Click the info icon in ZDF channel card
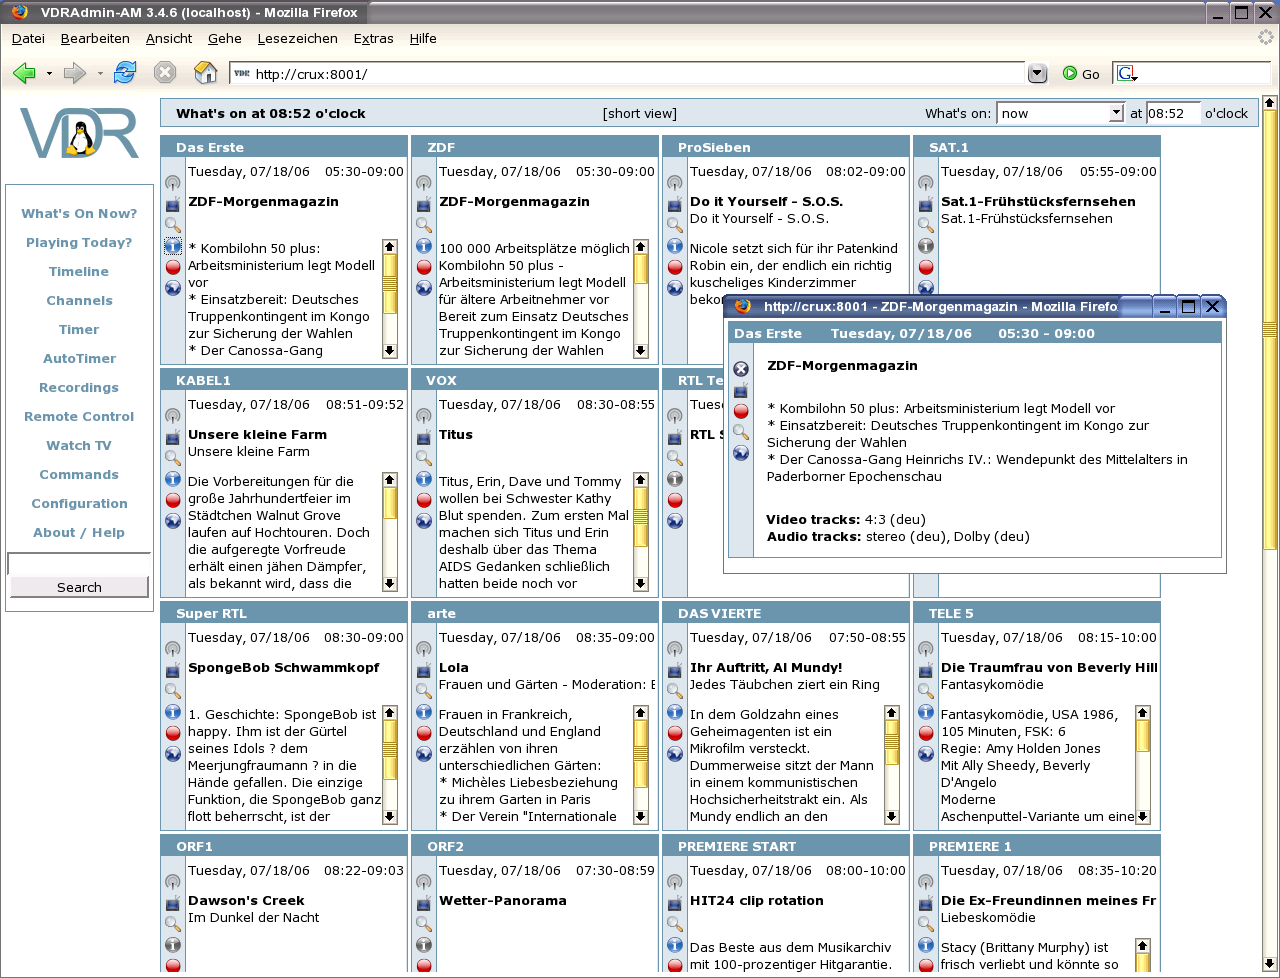Image resolution: width=1280 pixels, height=978 pixels. point(424,246)
